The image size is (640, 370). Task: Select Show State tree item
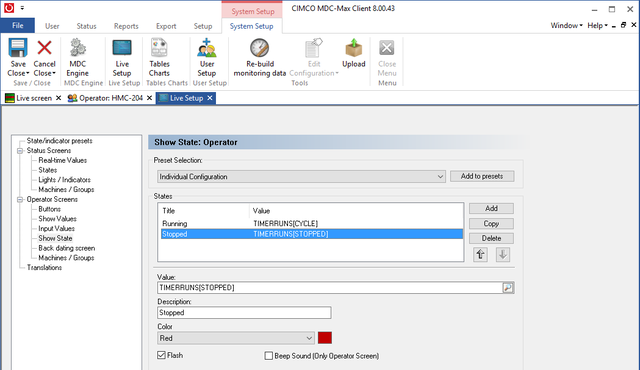point(56,239)
